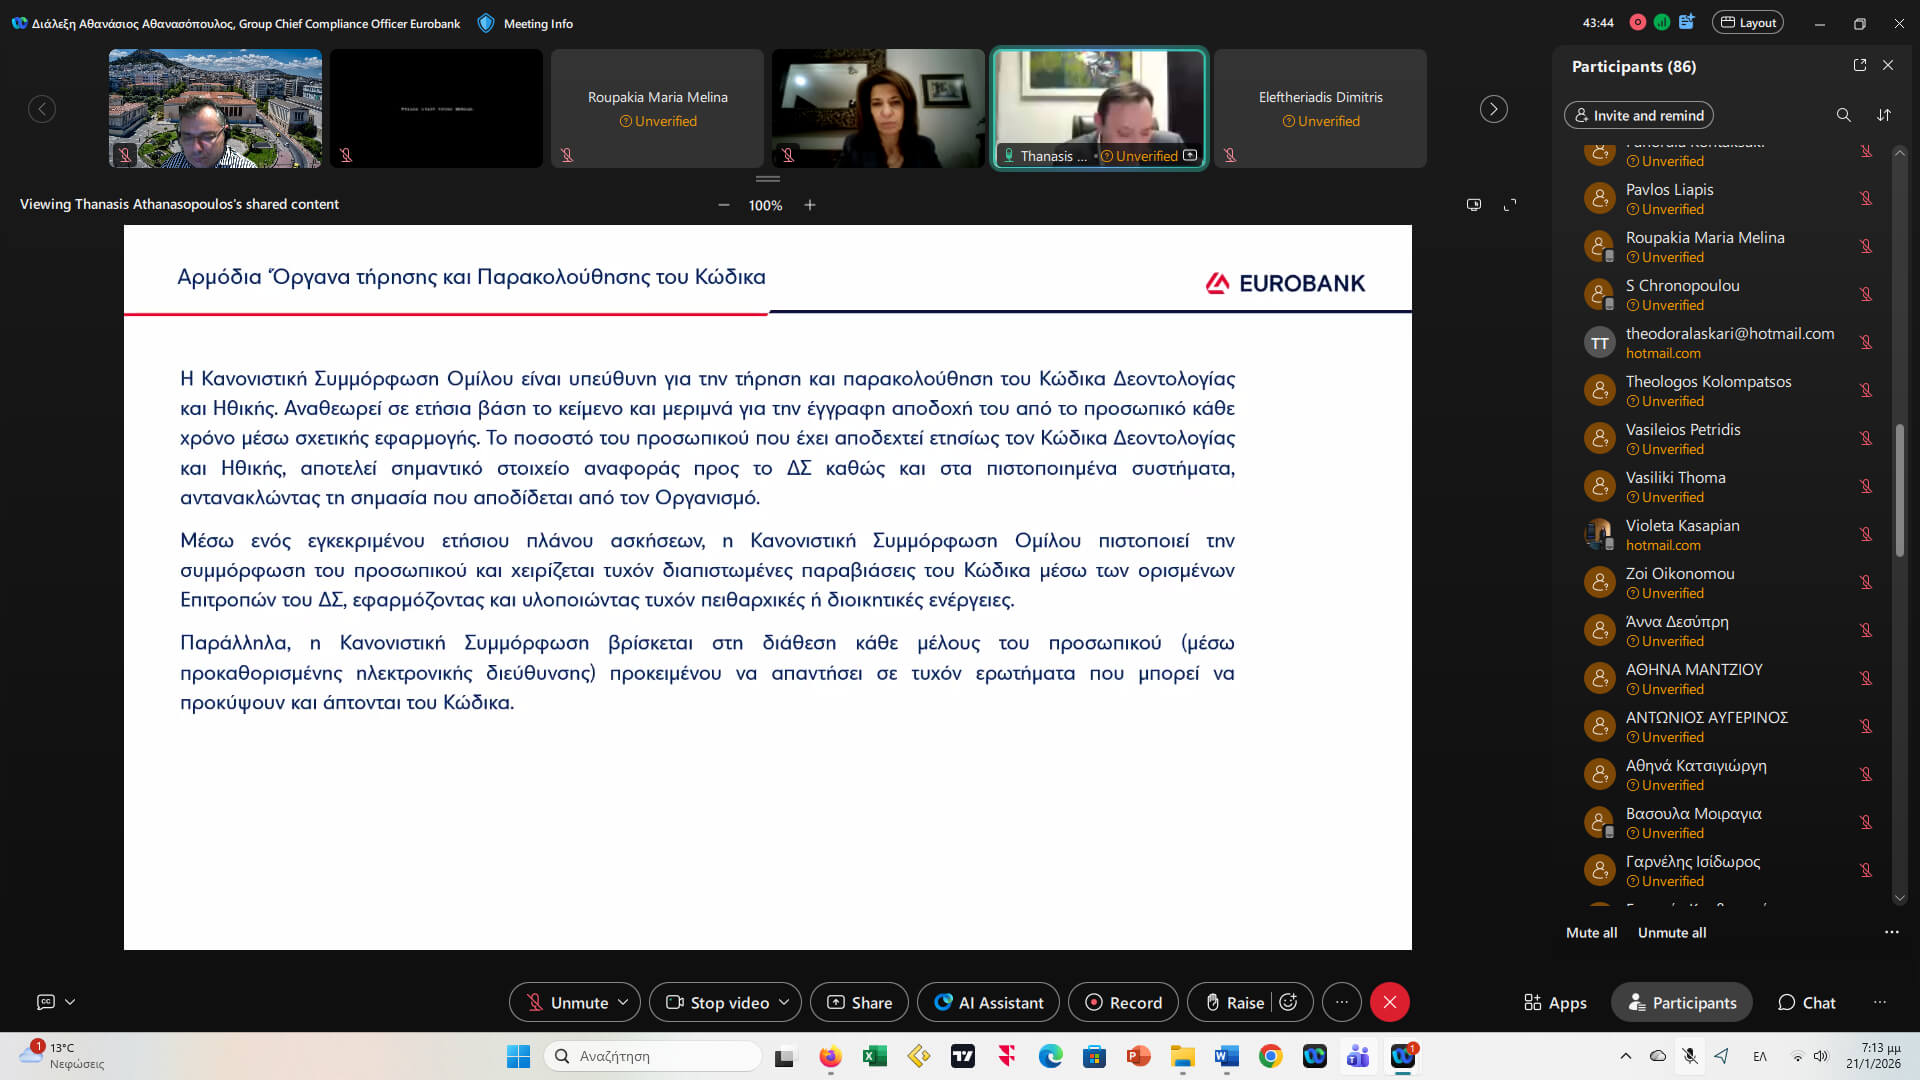Click participants list scrollbar
Screen dimensions: 1920x1080
point(1900,490)
